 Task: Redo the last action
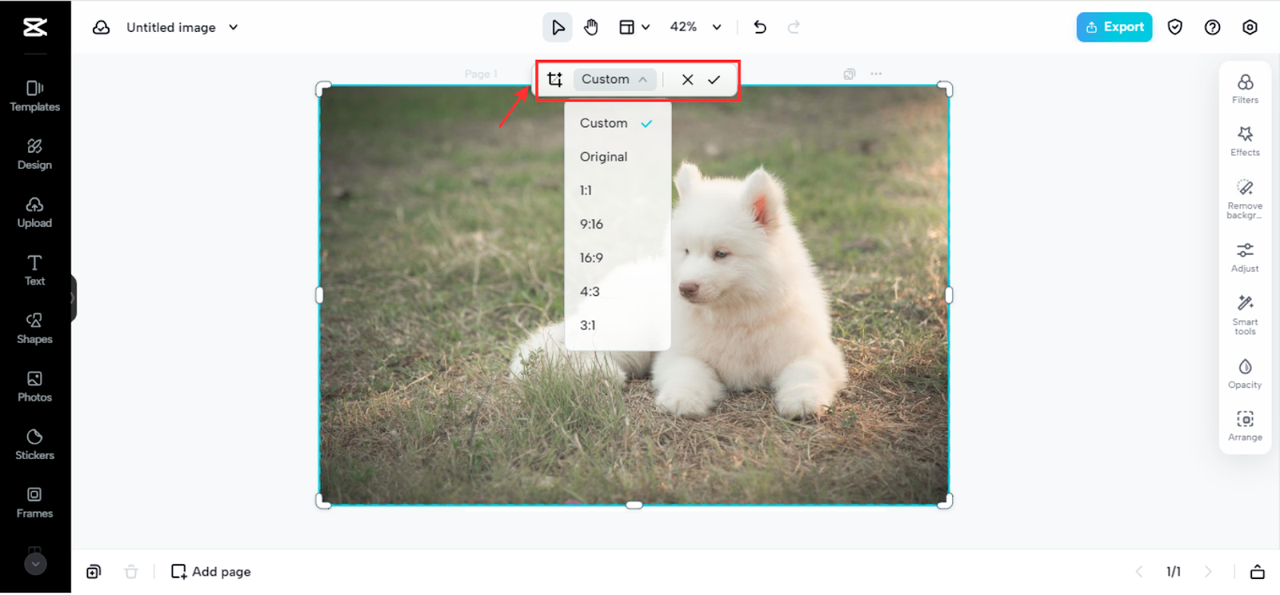794,27
